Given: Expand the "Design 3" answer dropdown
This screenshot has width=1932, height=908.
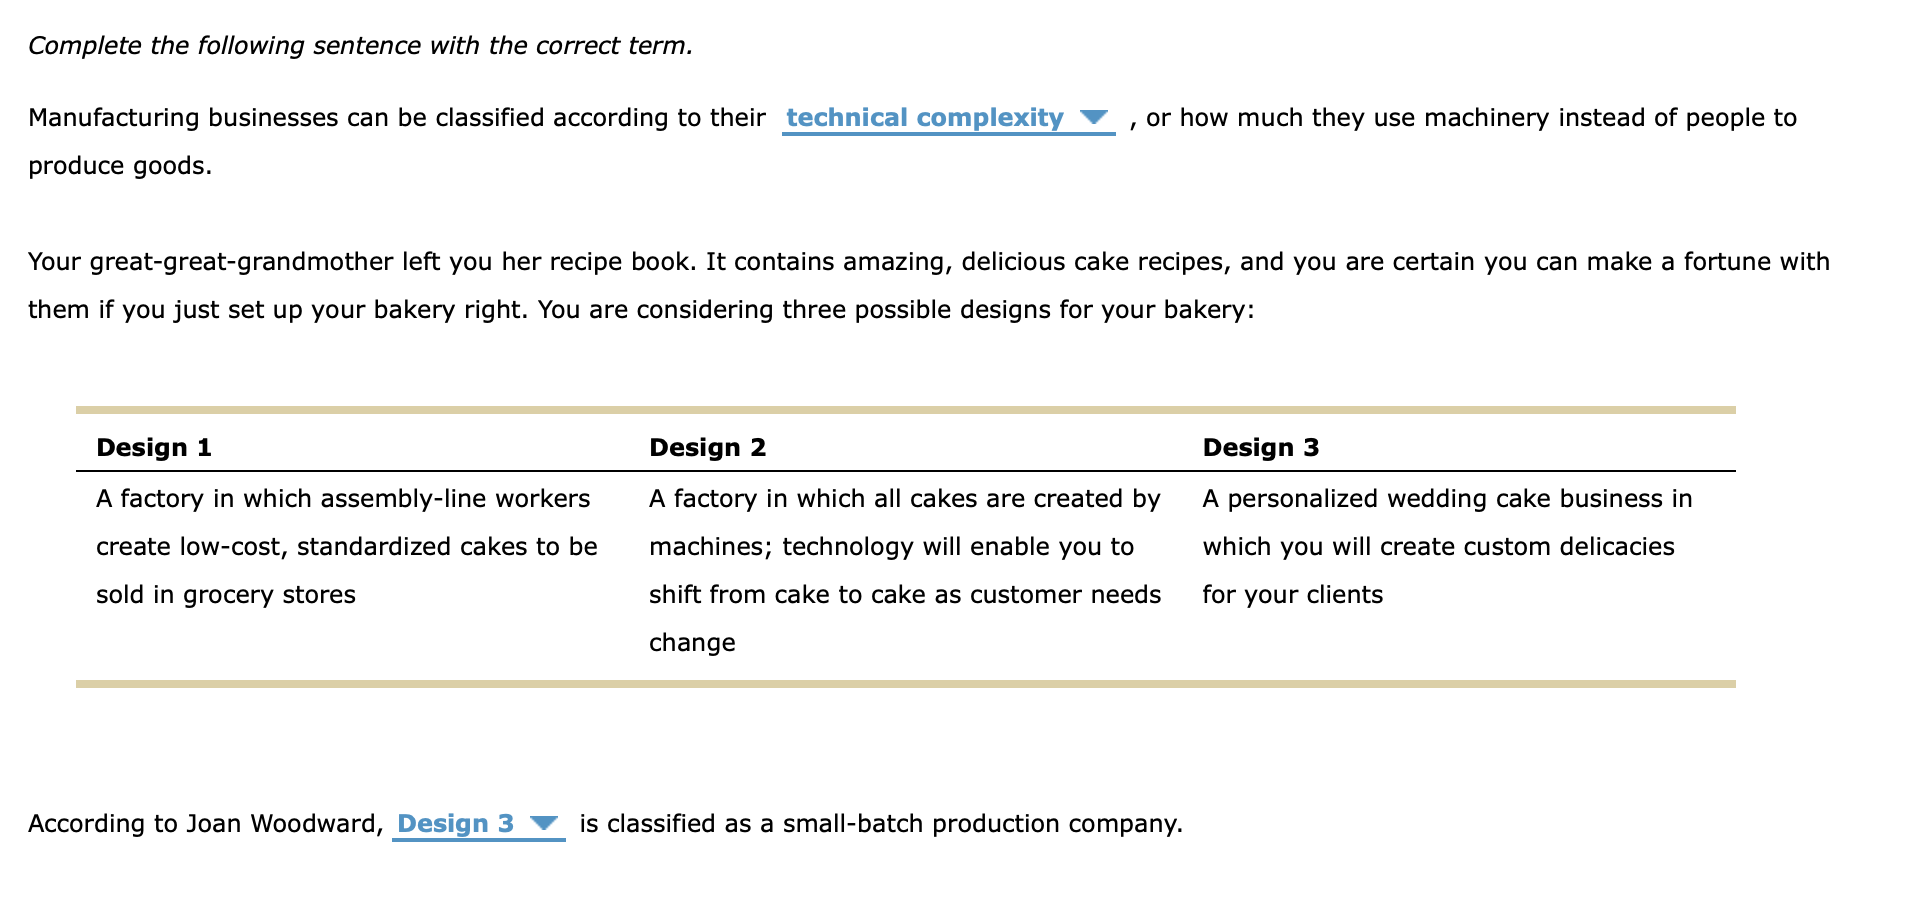Looking at the screenshot, I should coord(478,824).
